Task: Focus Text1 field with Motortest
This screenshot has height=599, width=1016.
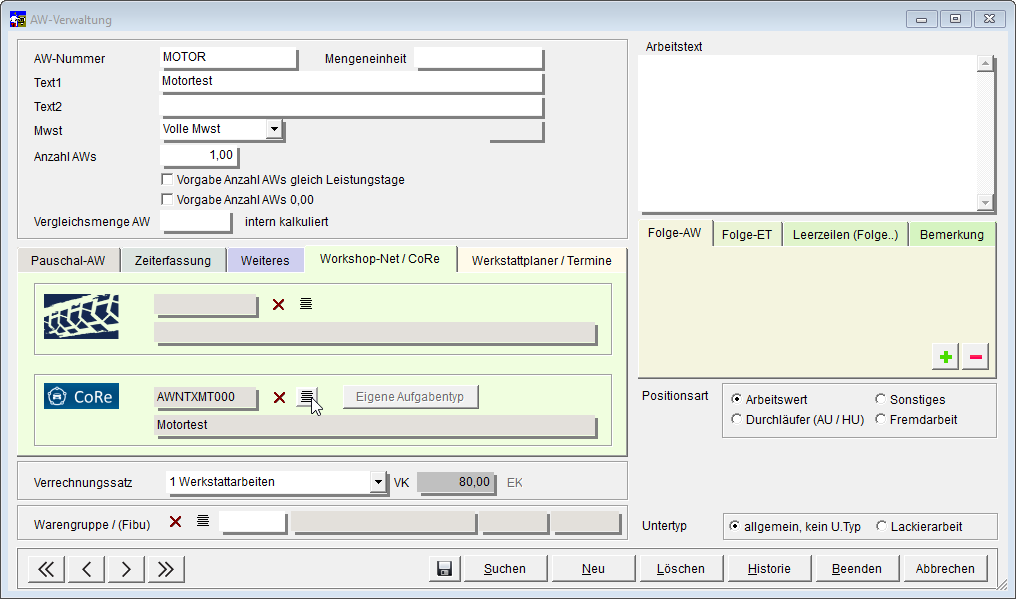Action: 351,82
